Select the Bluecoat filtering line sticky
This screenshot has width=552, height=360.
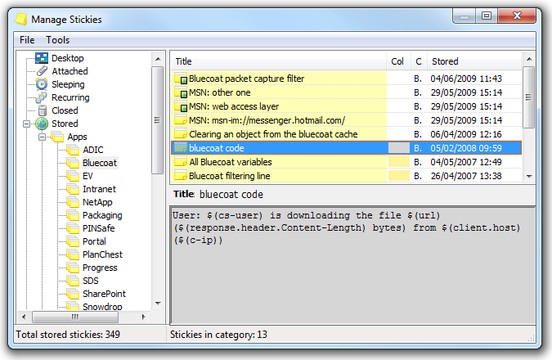[346, 176]
